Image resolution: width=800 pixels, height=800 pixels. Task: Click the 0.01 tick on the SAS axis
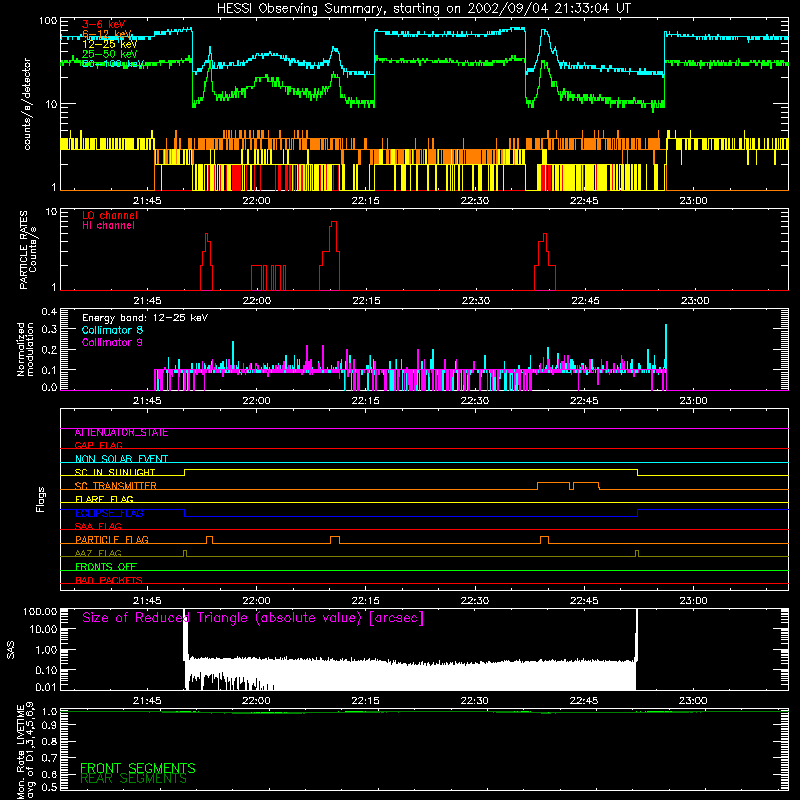point(46,687)
